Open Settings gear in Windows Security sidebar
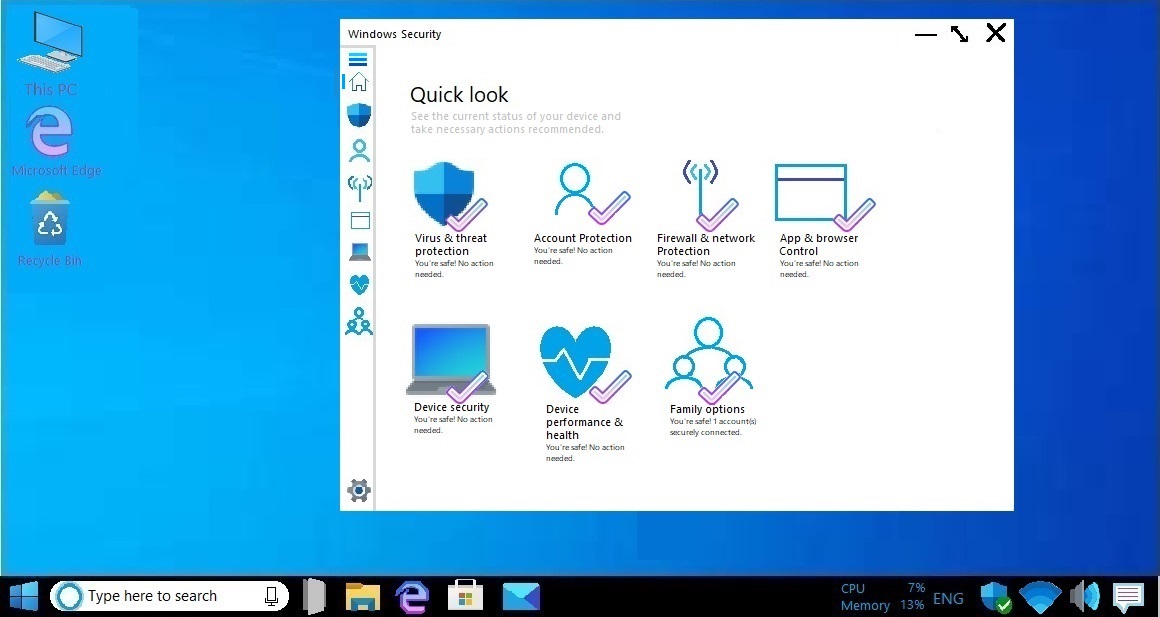Viewport: 1160px width, 617px height. (359, 490)
